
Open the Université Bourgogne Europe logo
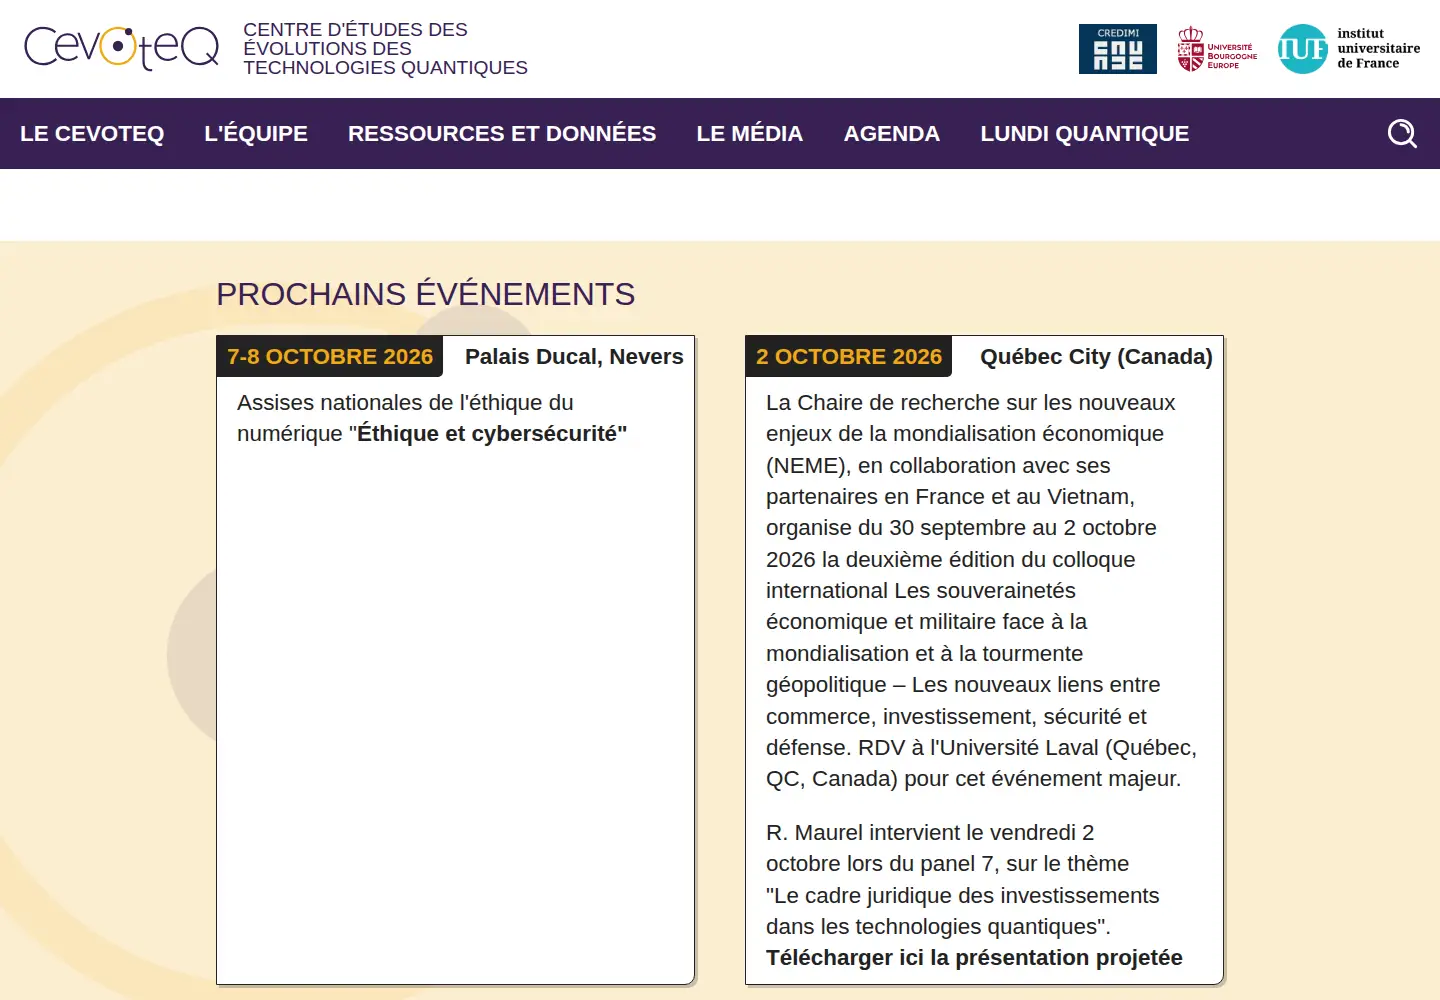1217,49
